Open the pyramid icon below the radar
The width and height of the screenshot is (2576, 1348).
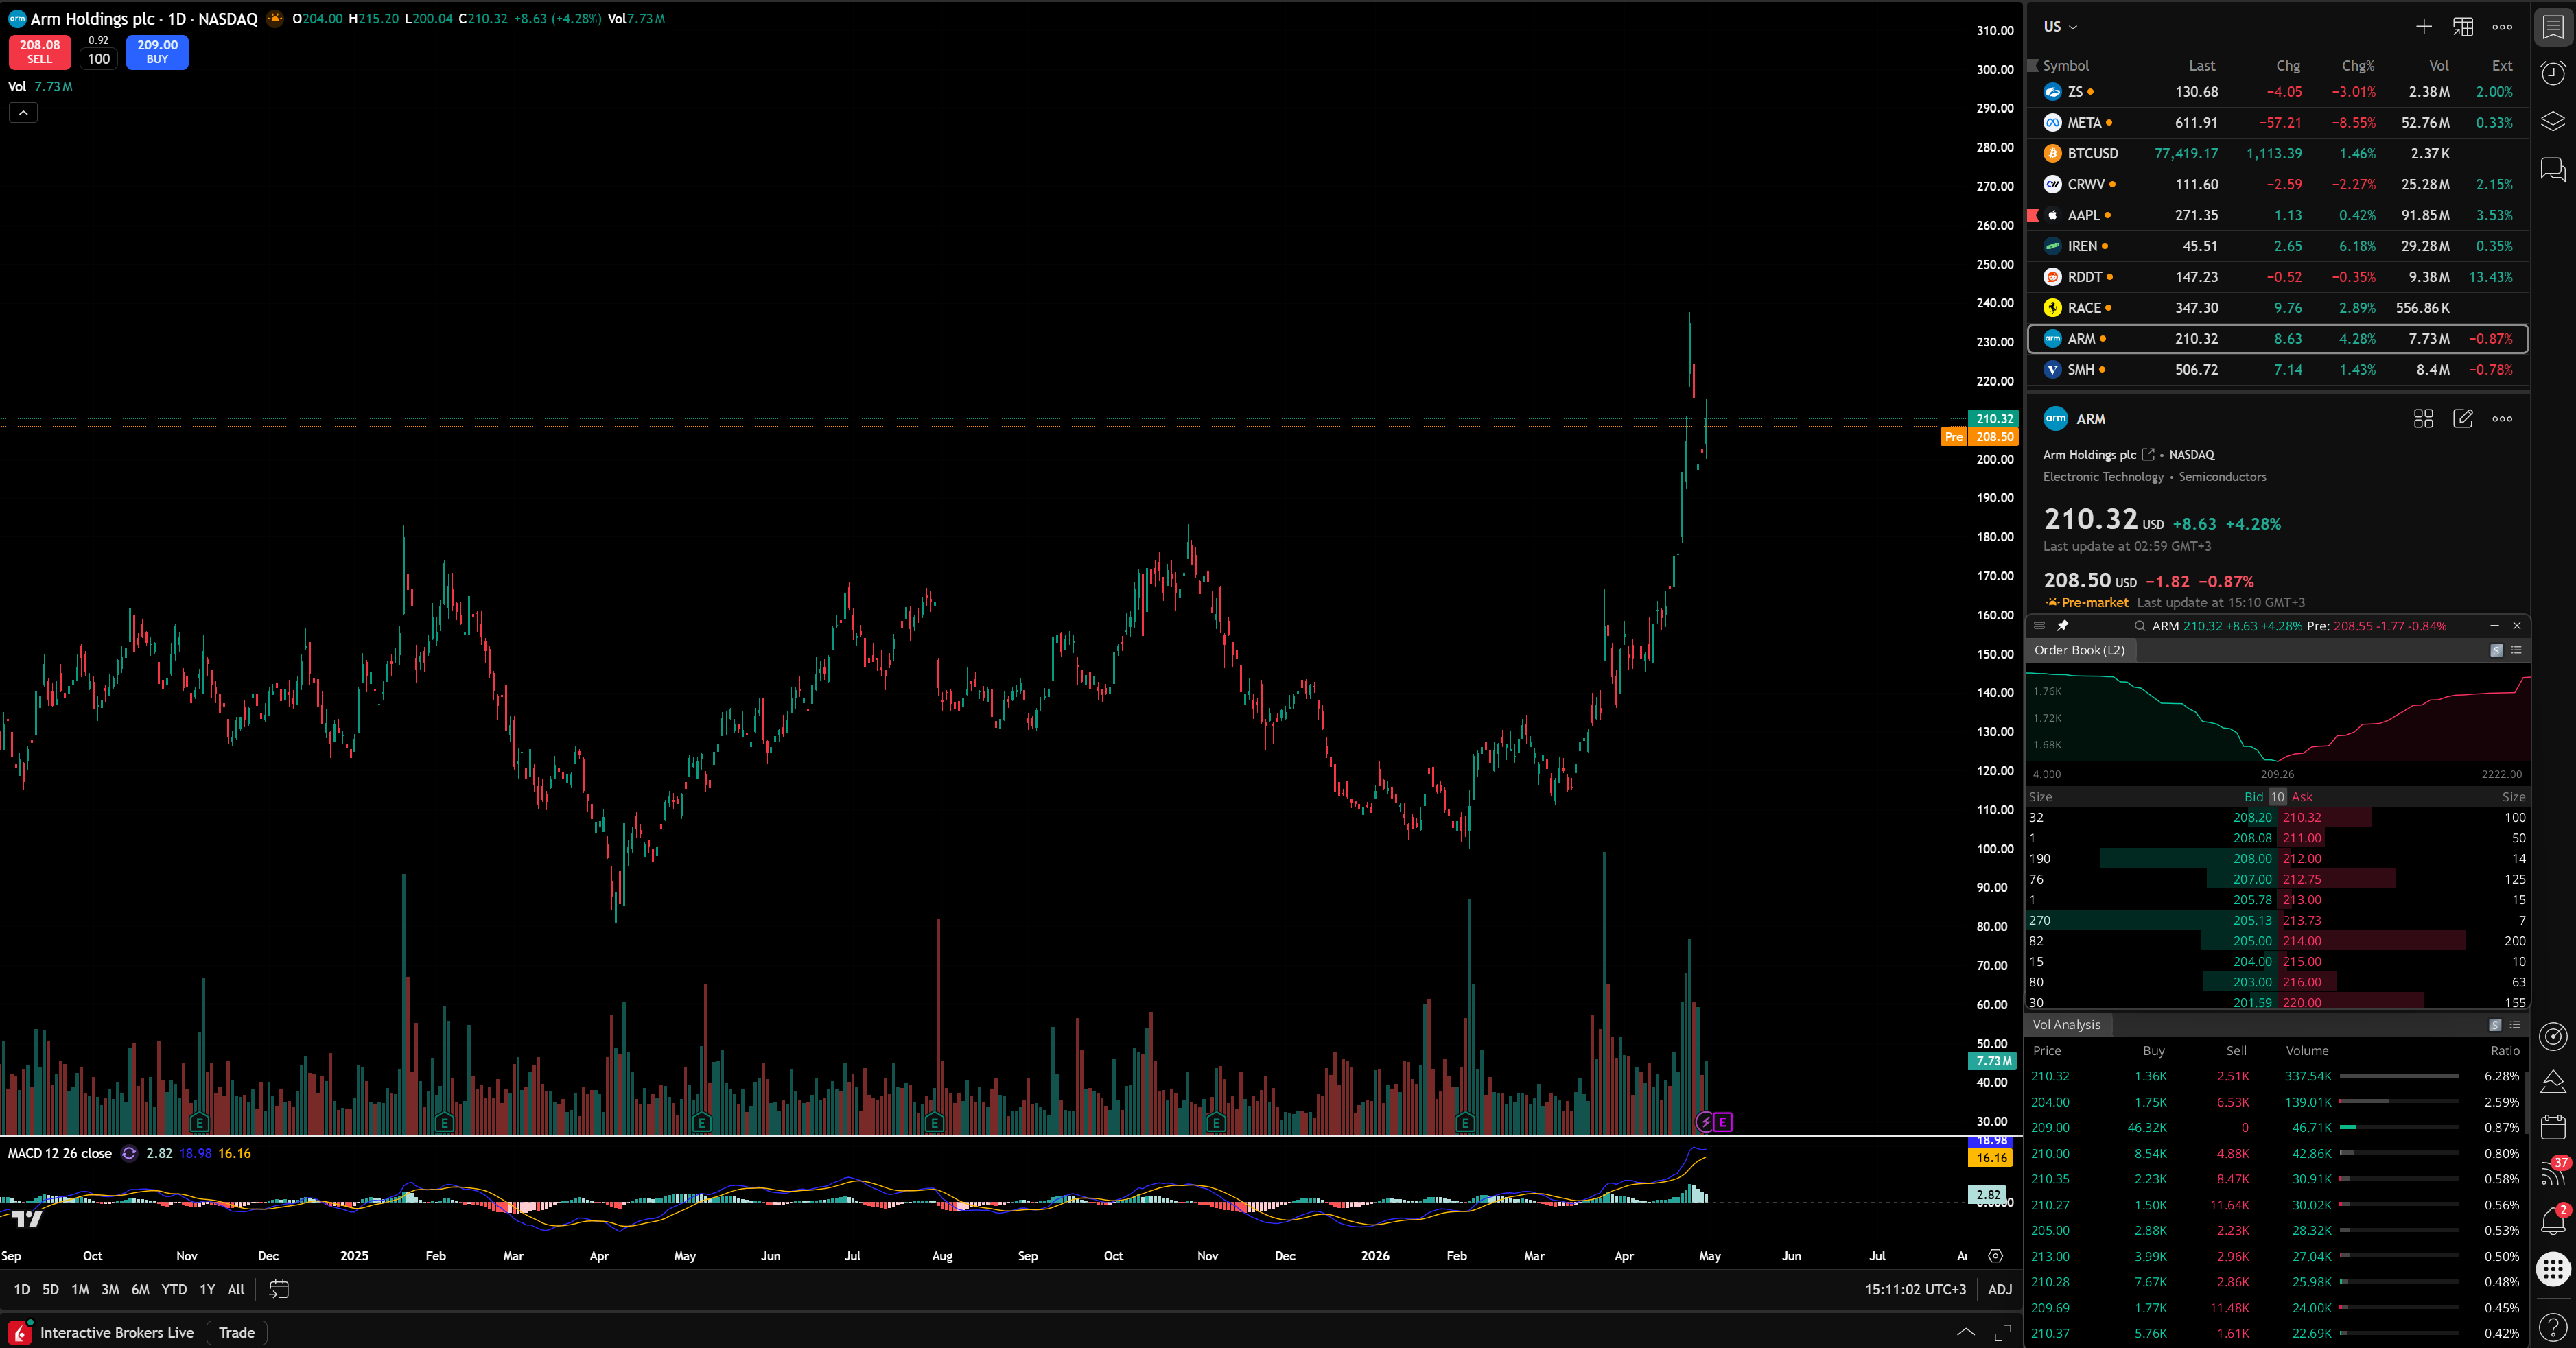pyautogui.click(x=2553, y=1081)
